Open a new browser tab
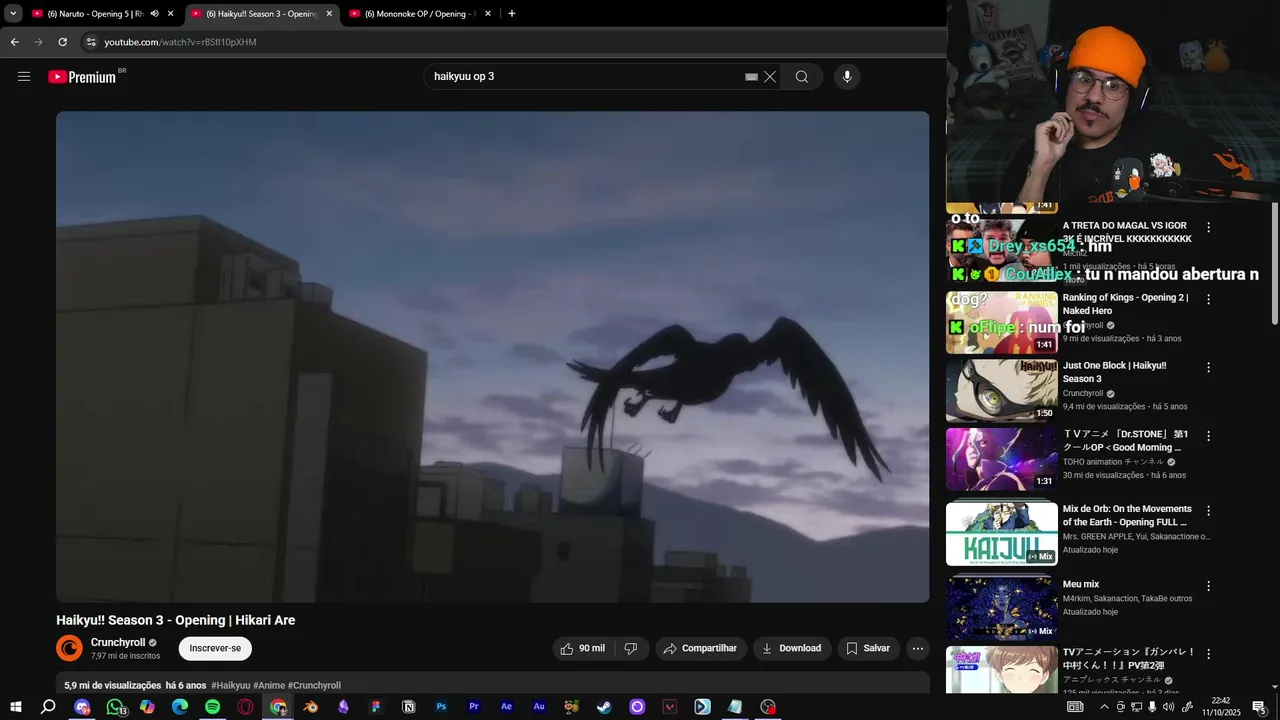 (512, 13)
